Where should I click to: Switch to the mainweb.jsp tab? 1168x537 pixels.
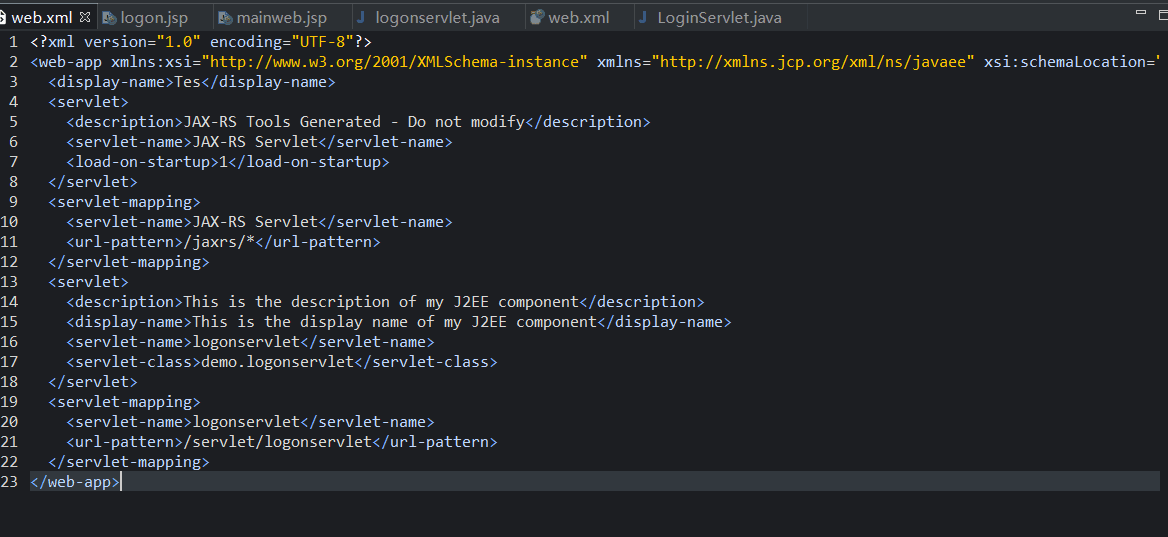click(281, 18)
